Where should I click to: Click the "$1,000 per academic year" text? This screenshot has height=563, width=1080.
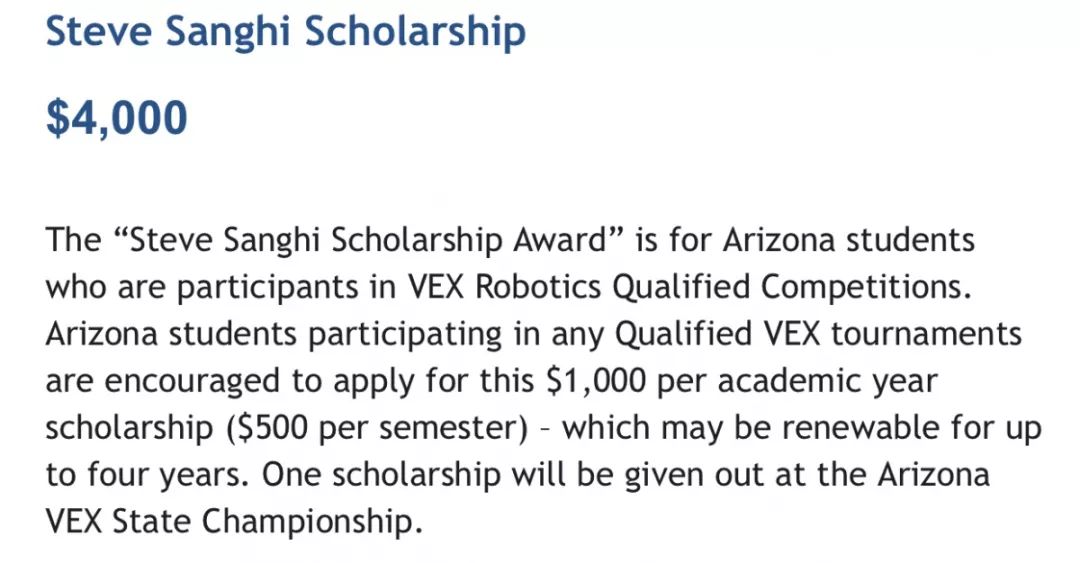[742, 382]
